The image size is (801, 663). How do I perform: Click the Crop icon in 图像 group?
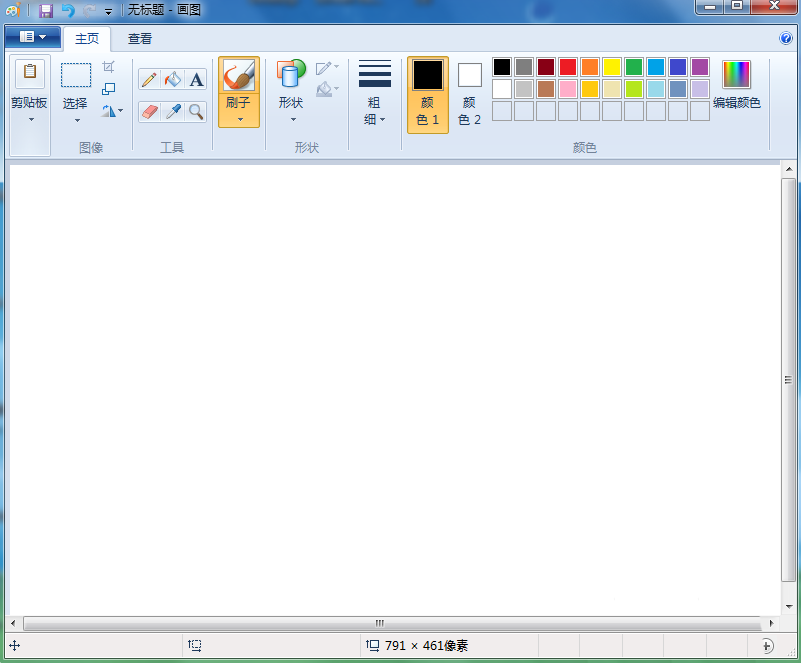click(109, 67)
